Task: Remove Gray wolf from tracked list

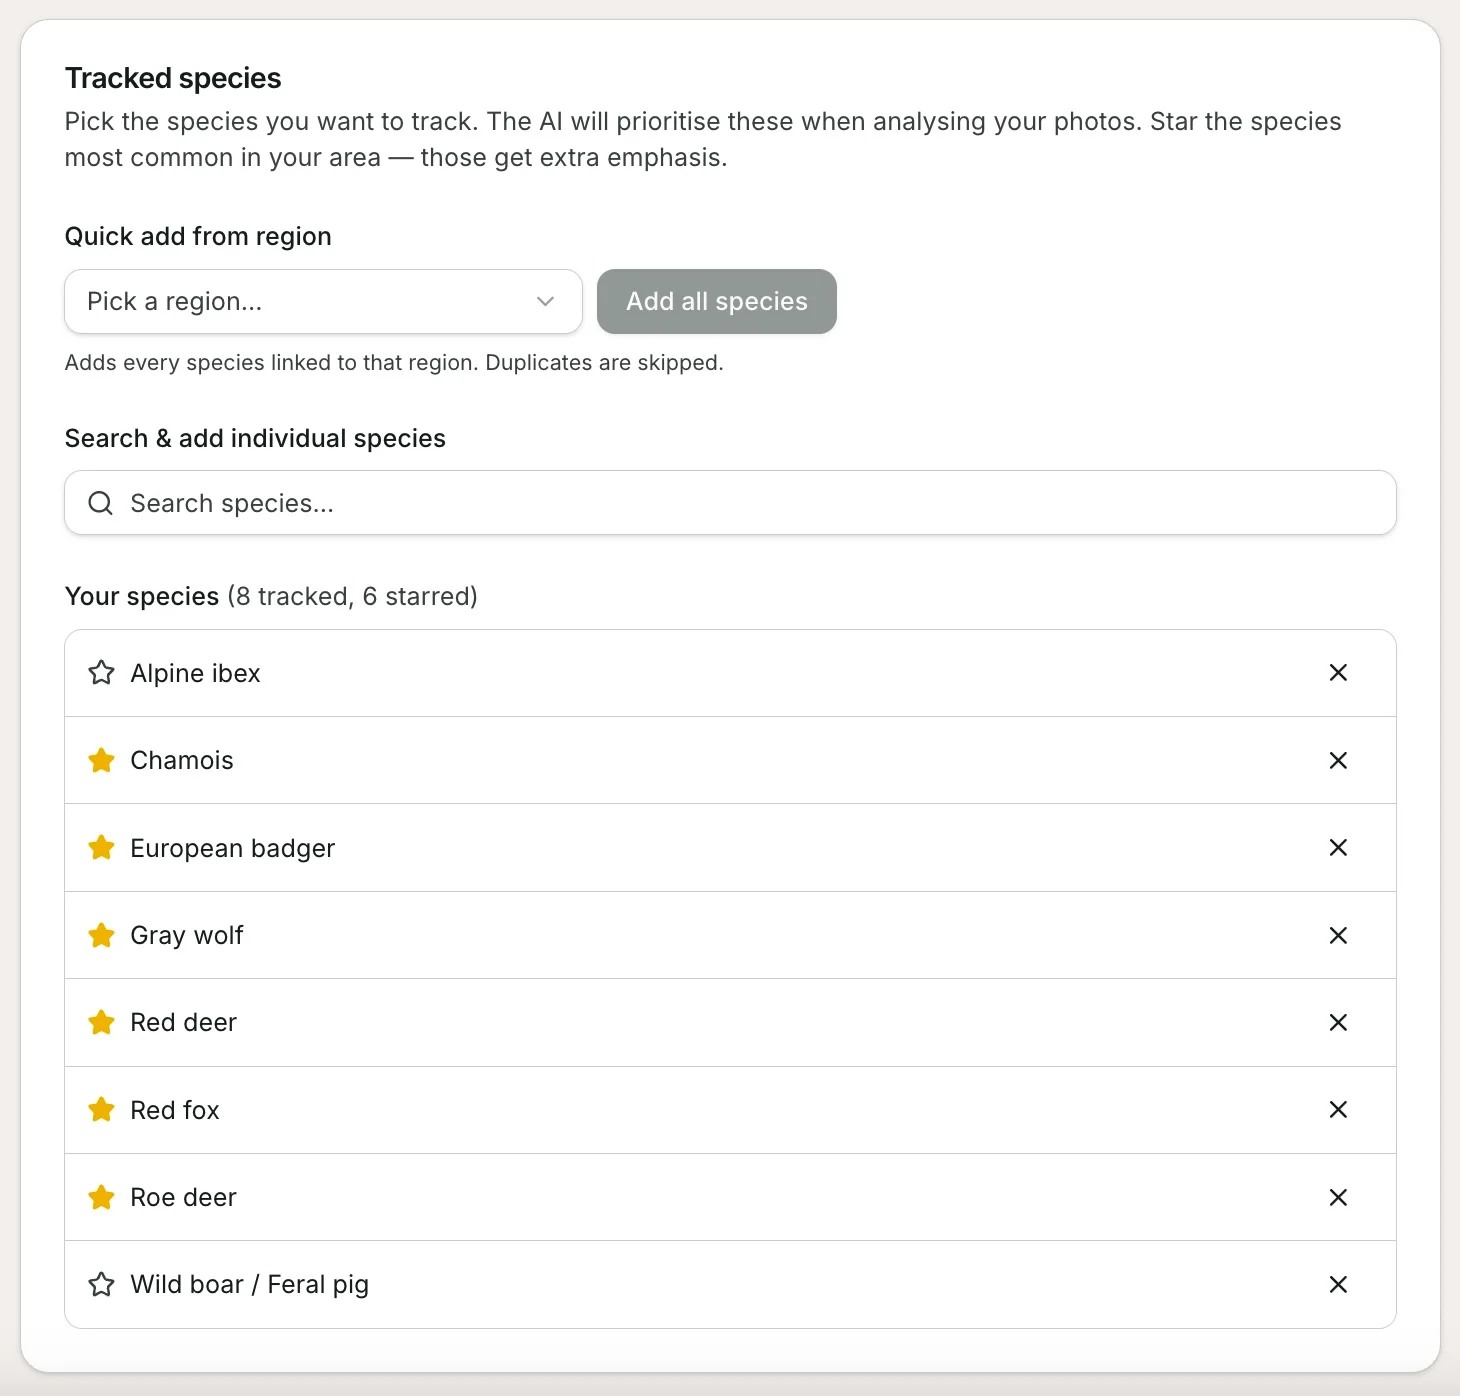Action: tap(1338, 935)
